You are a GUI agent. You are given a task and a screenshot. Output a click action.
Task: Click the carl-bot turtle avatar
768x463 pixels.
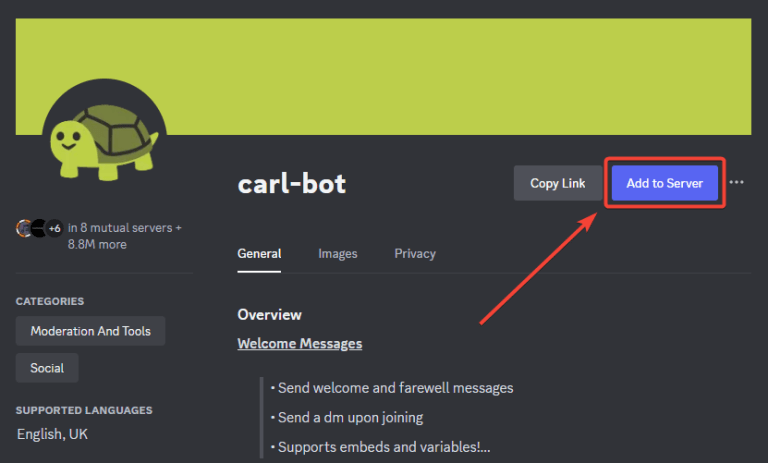pos(98,135)
